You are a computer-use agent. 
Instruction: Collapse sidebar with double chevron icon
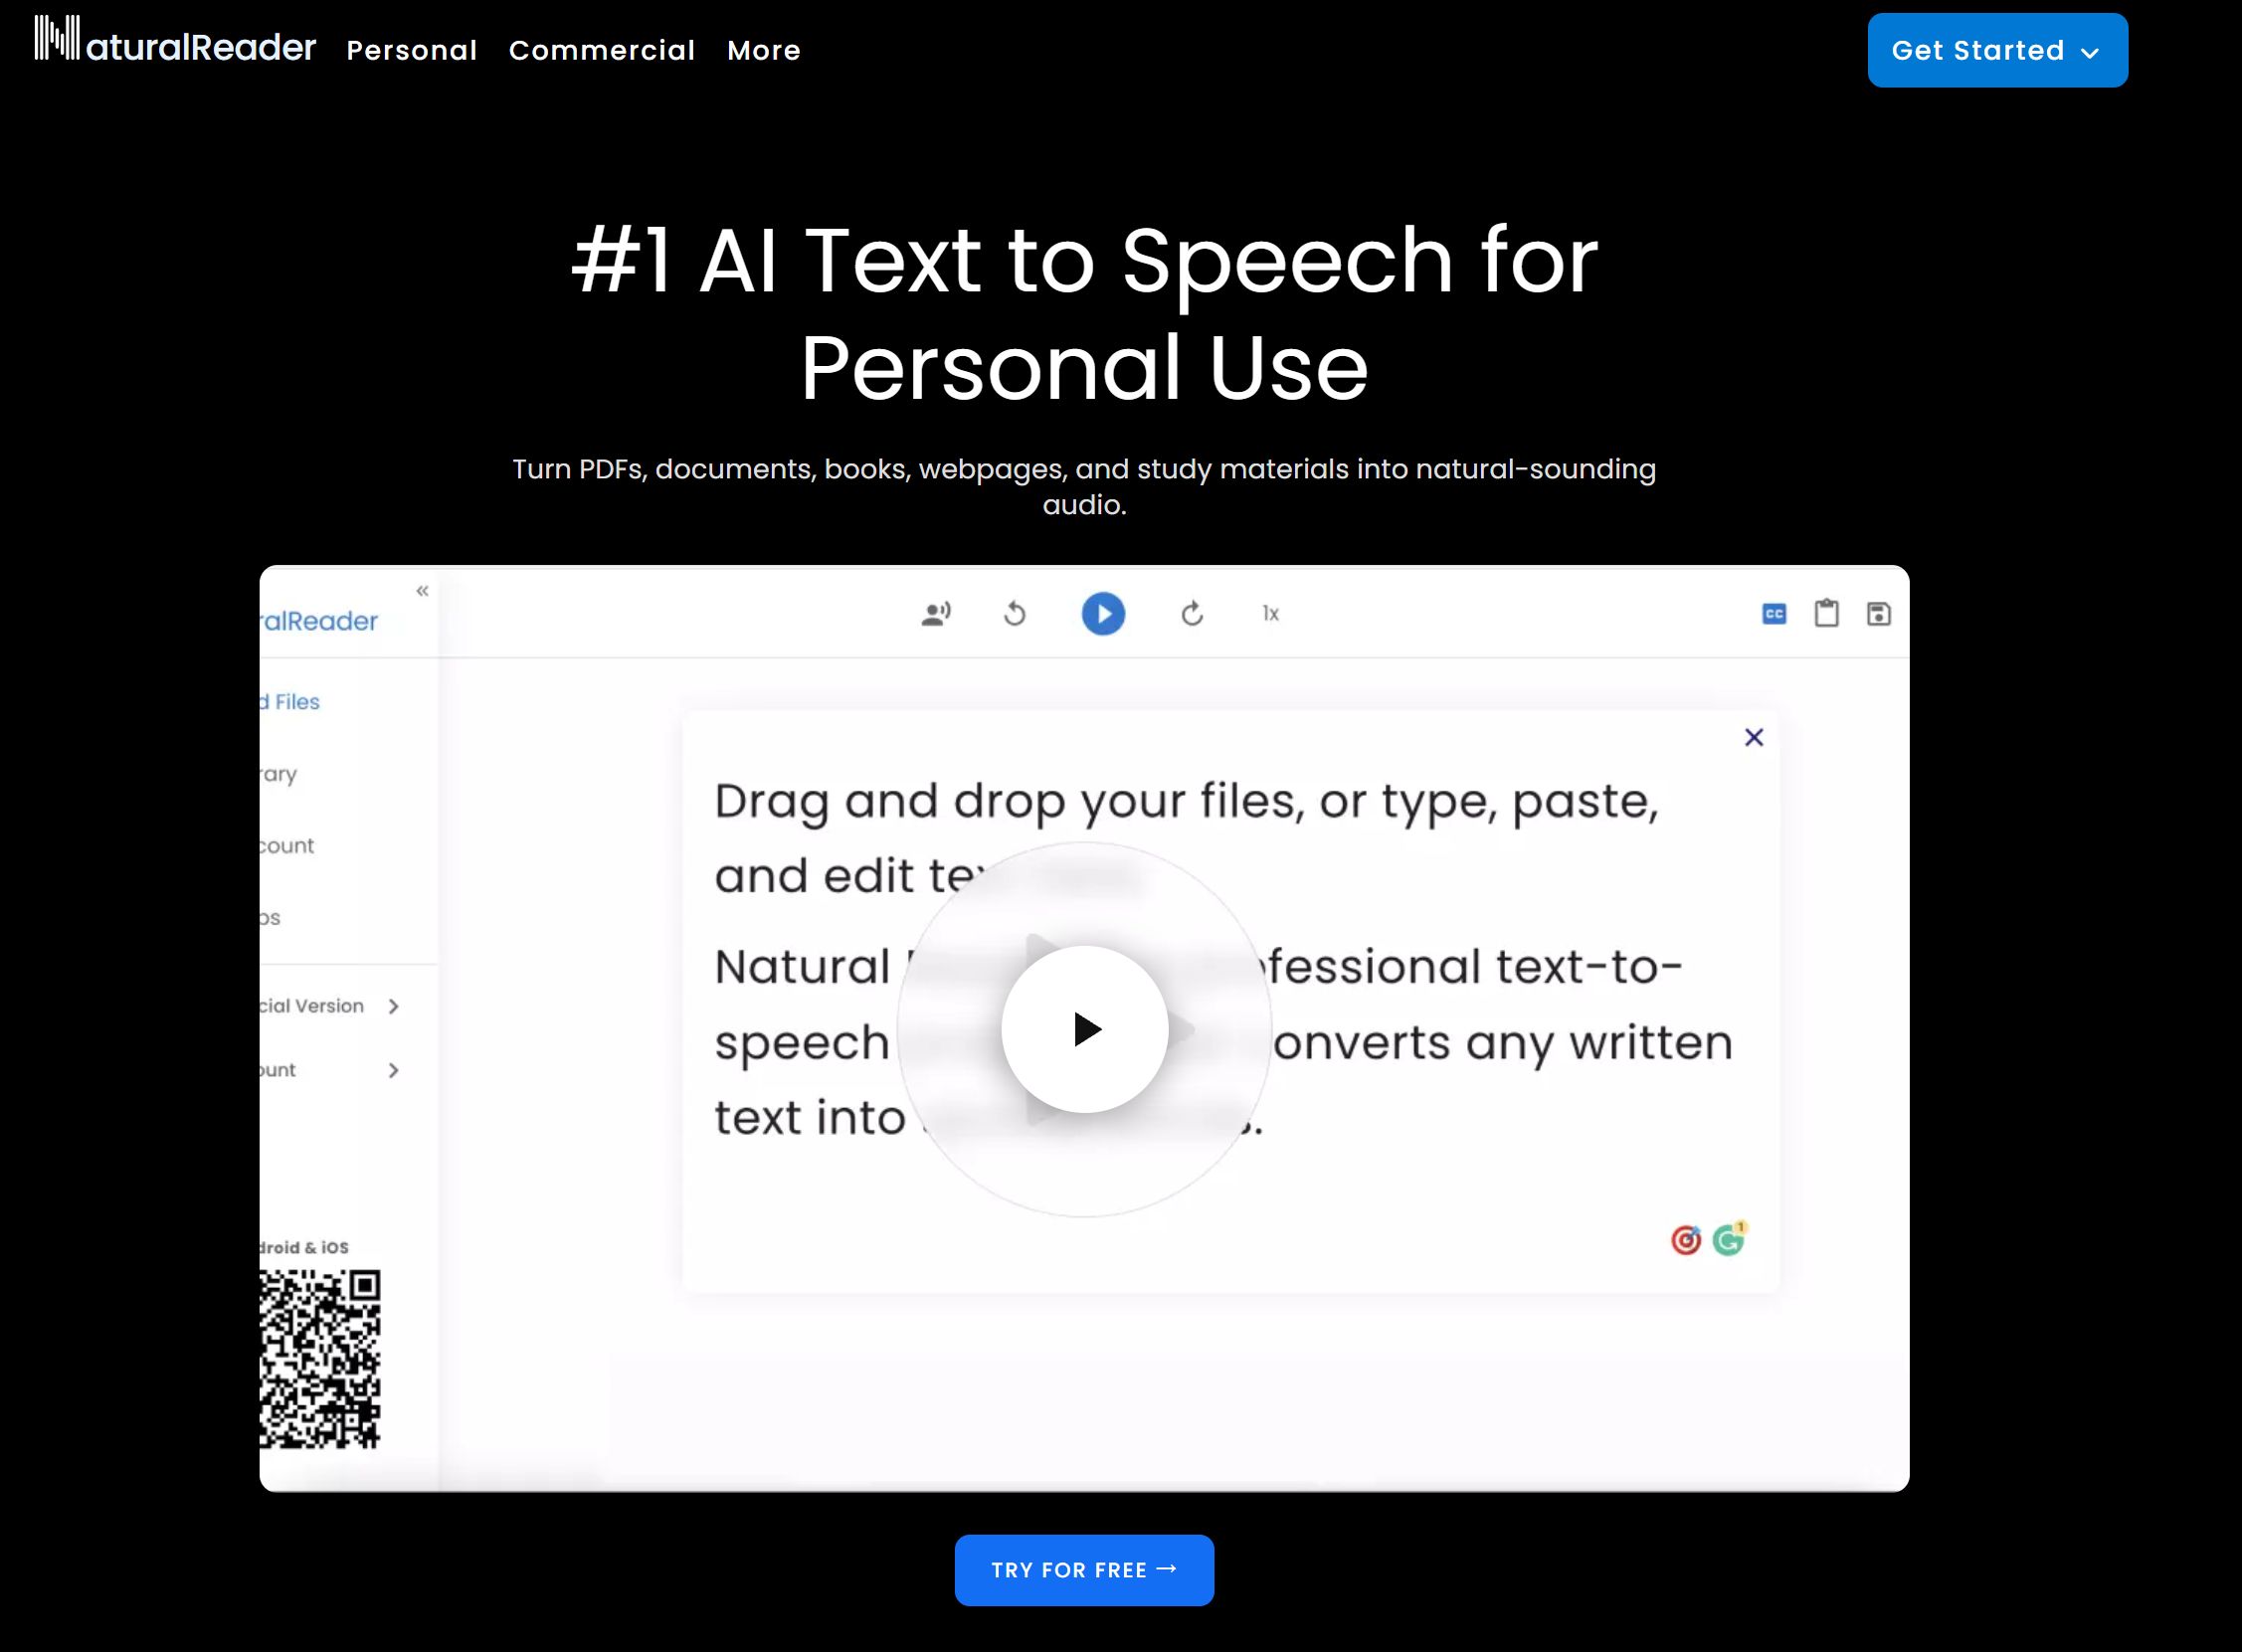(422, 591)
